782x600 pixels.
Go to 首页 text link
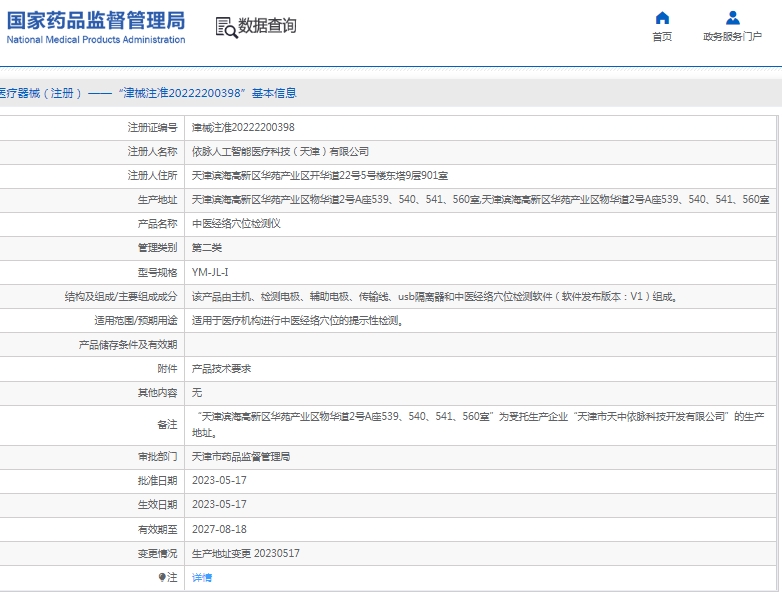click(662, 36)
